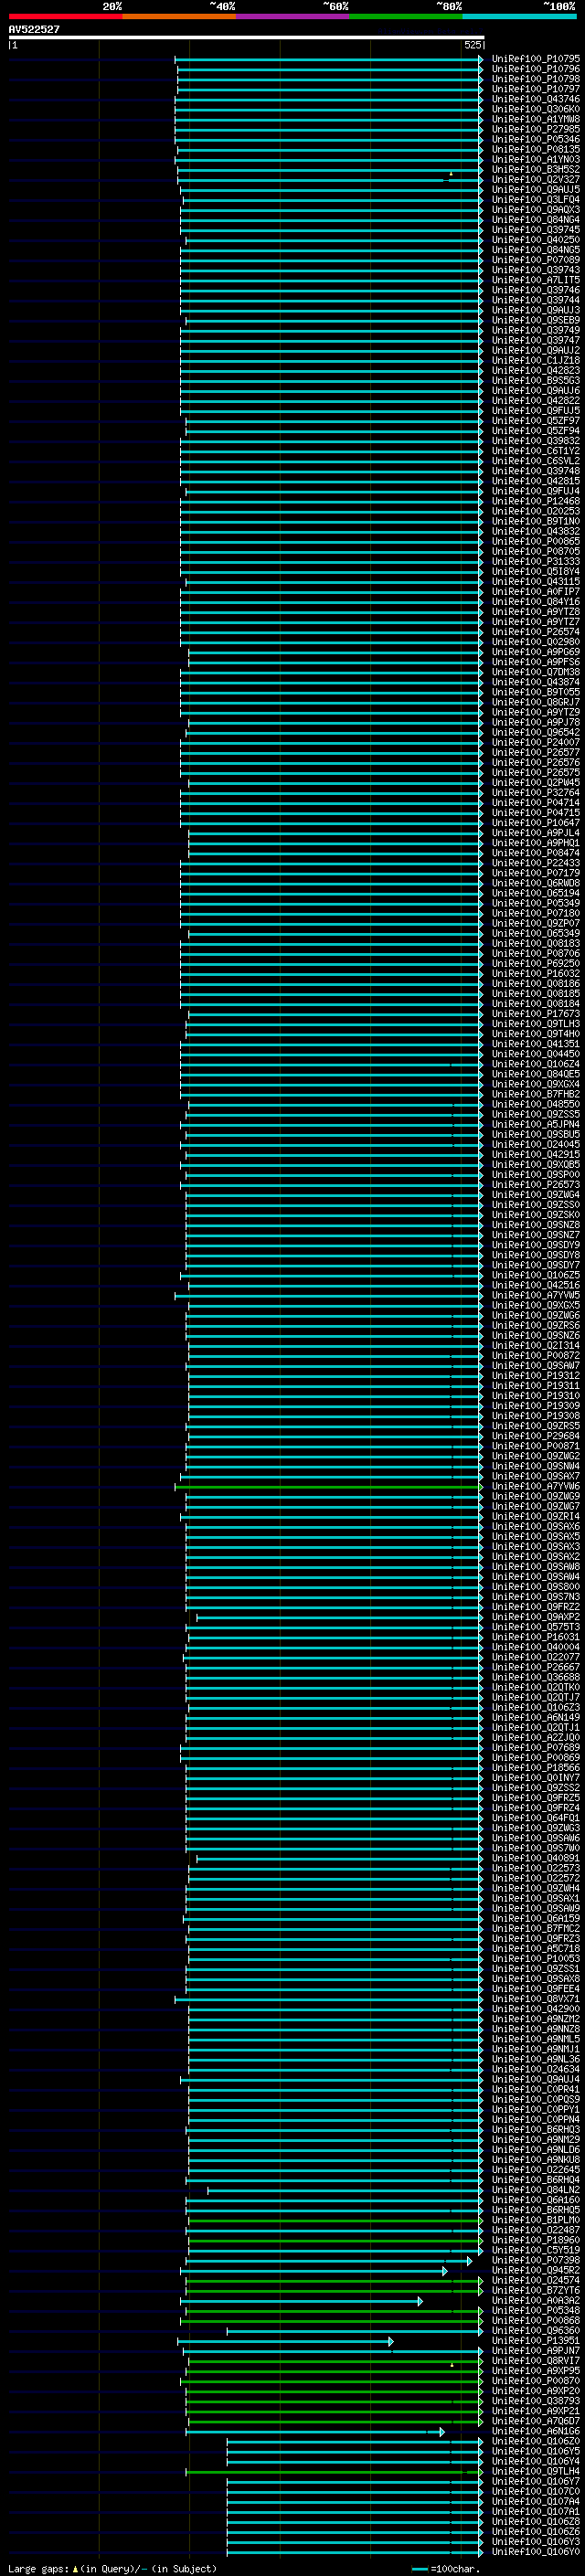Image resolution: width=585 pixels, height=2576 pixels.
Task: Open hit label UniRef100_Q945R2
Action: coord(536,2269)
